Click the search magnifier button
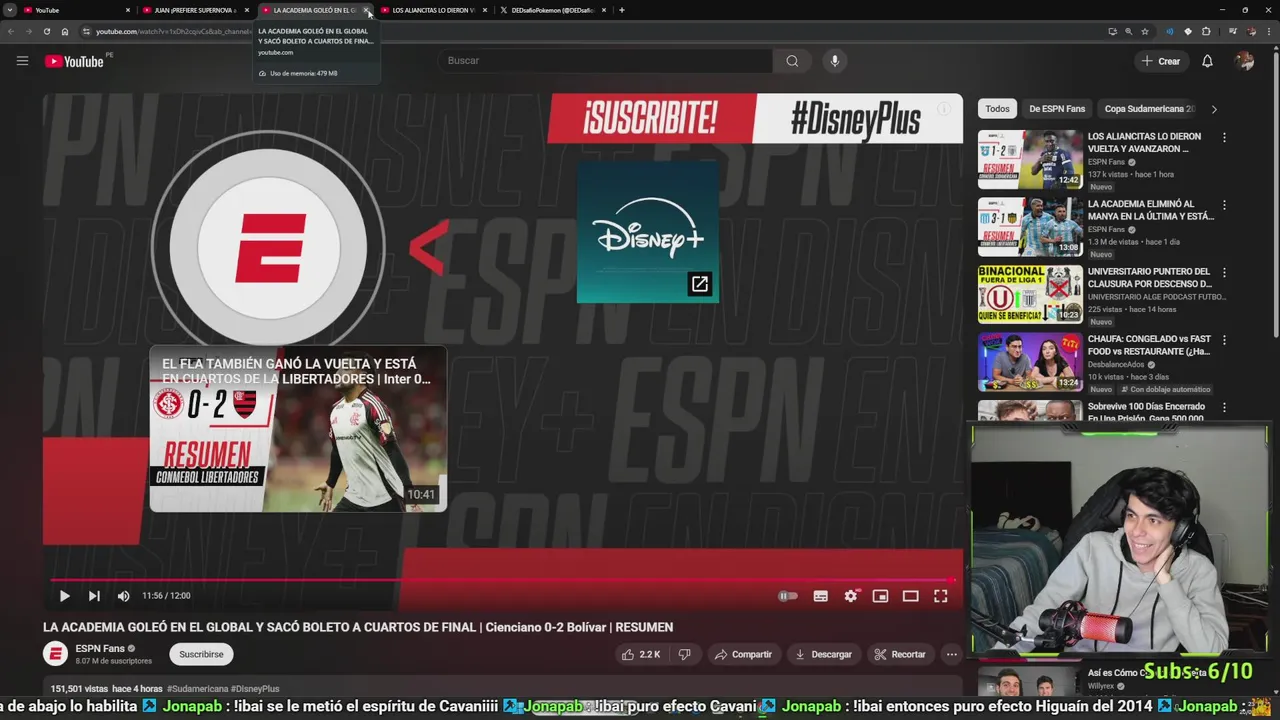This screenshot has height=720, width=1280. (x=792, y=61)
